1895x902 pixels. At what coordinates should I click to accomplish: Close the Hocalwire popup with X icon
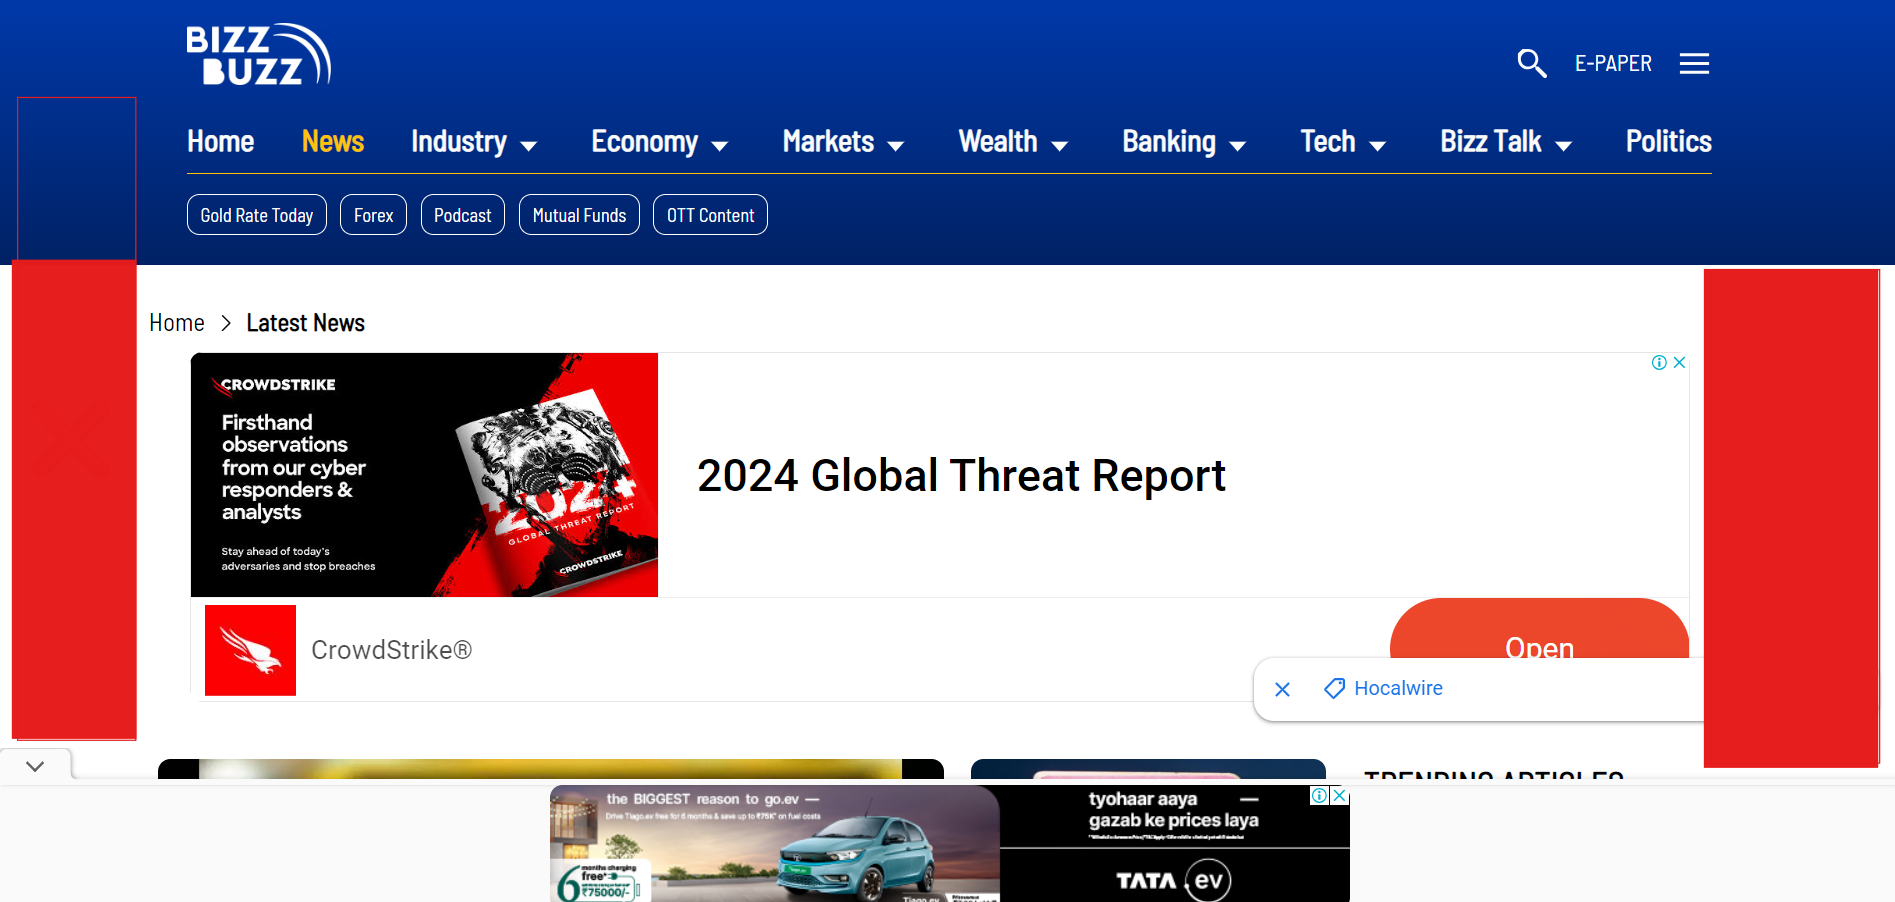(x=1283, y=689)
